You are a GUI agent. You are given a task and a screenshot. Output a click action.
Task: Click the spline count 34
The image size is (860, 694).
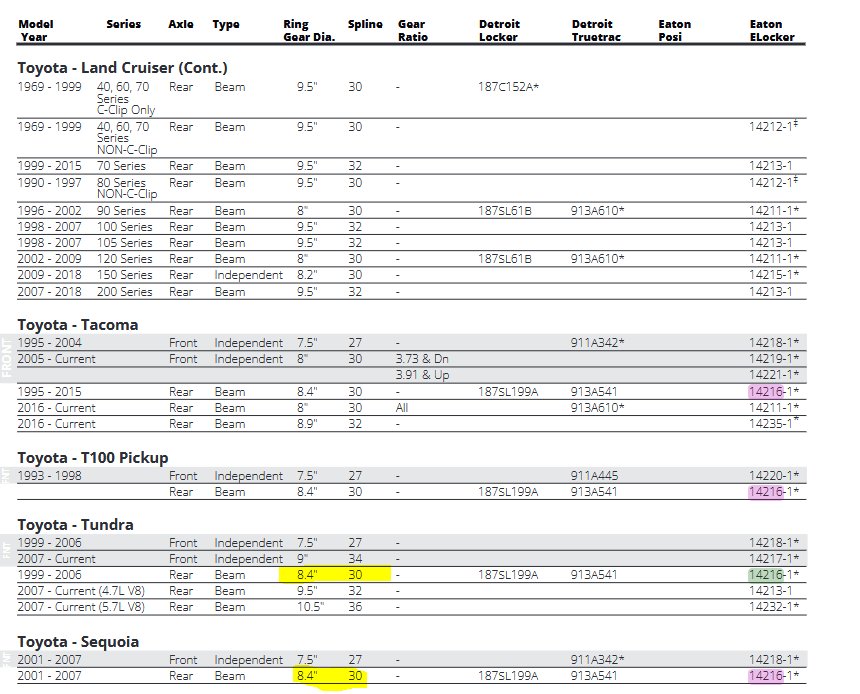pos(355,558)
